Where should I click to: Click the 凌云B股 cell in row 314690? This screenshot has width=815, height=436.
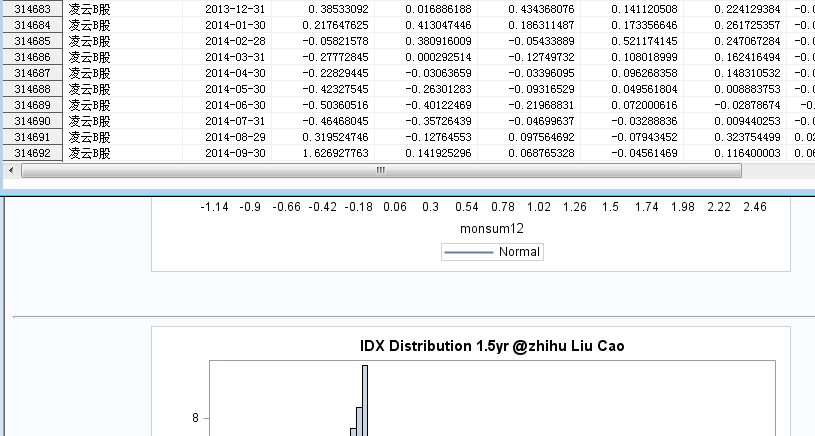click(x=90, y=121)
